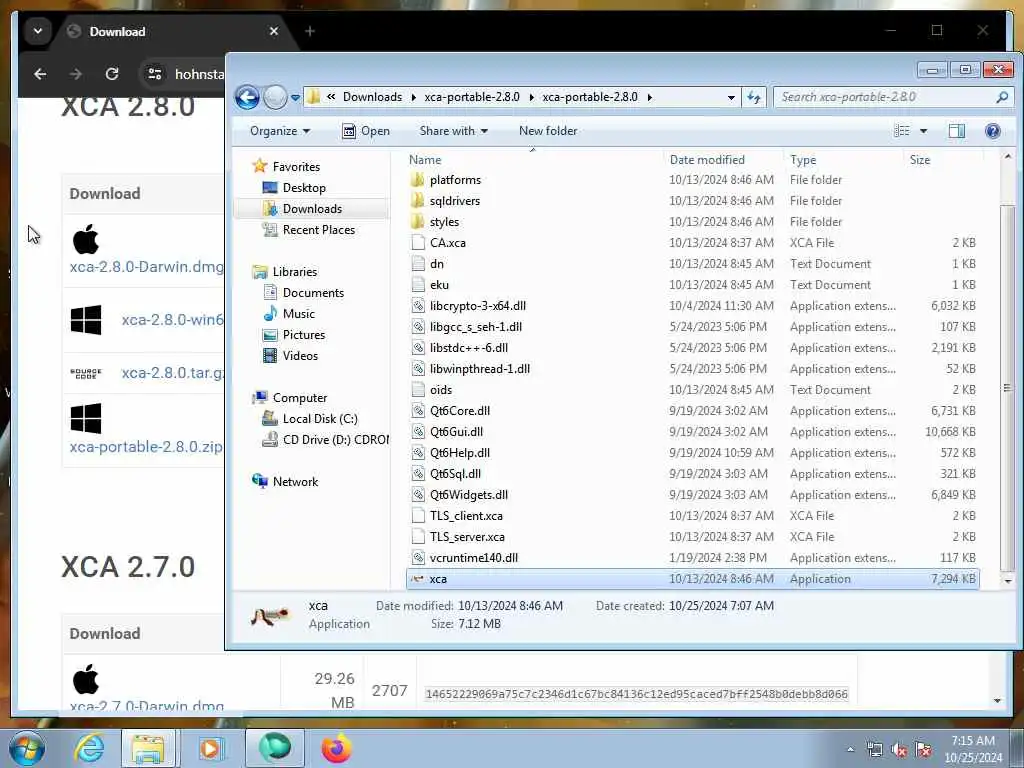Select Favorites in navigation pane
The height and width of the screenshot is (768, 1024).
click(x=286, y=167)
